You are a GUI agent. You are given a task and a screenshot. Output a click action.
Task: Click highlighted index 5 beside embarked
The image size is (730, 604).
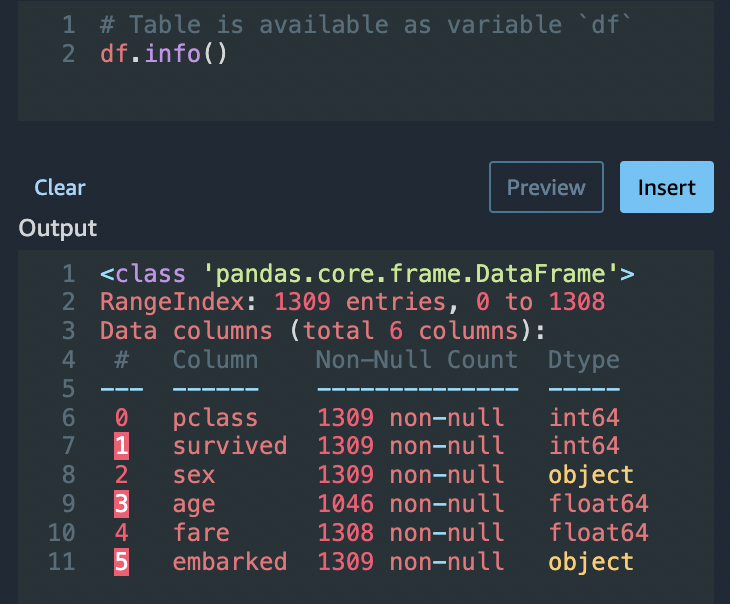pos(121,562)
